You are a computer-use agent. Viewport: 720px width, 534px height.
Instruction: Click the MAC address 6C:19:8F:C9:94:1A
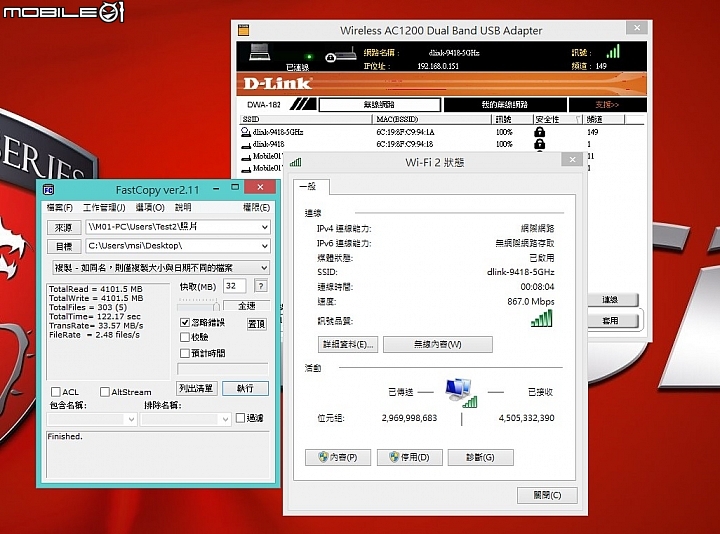(405, 132)
